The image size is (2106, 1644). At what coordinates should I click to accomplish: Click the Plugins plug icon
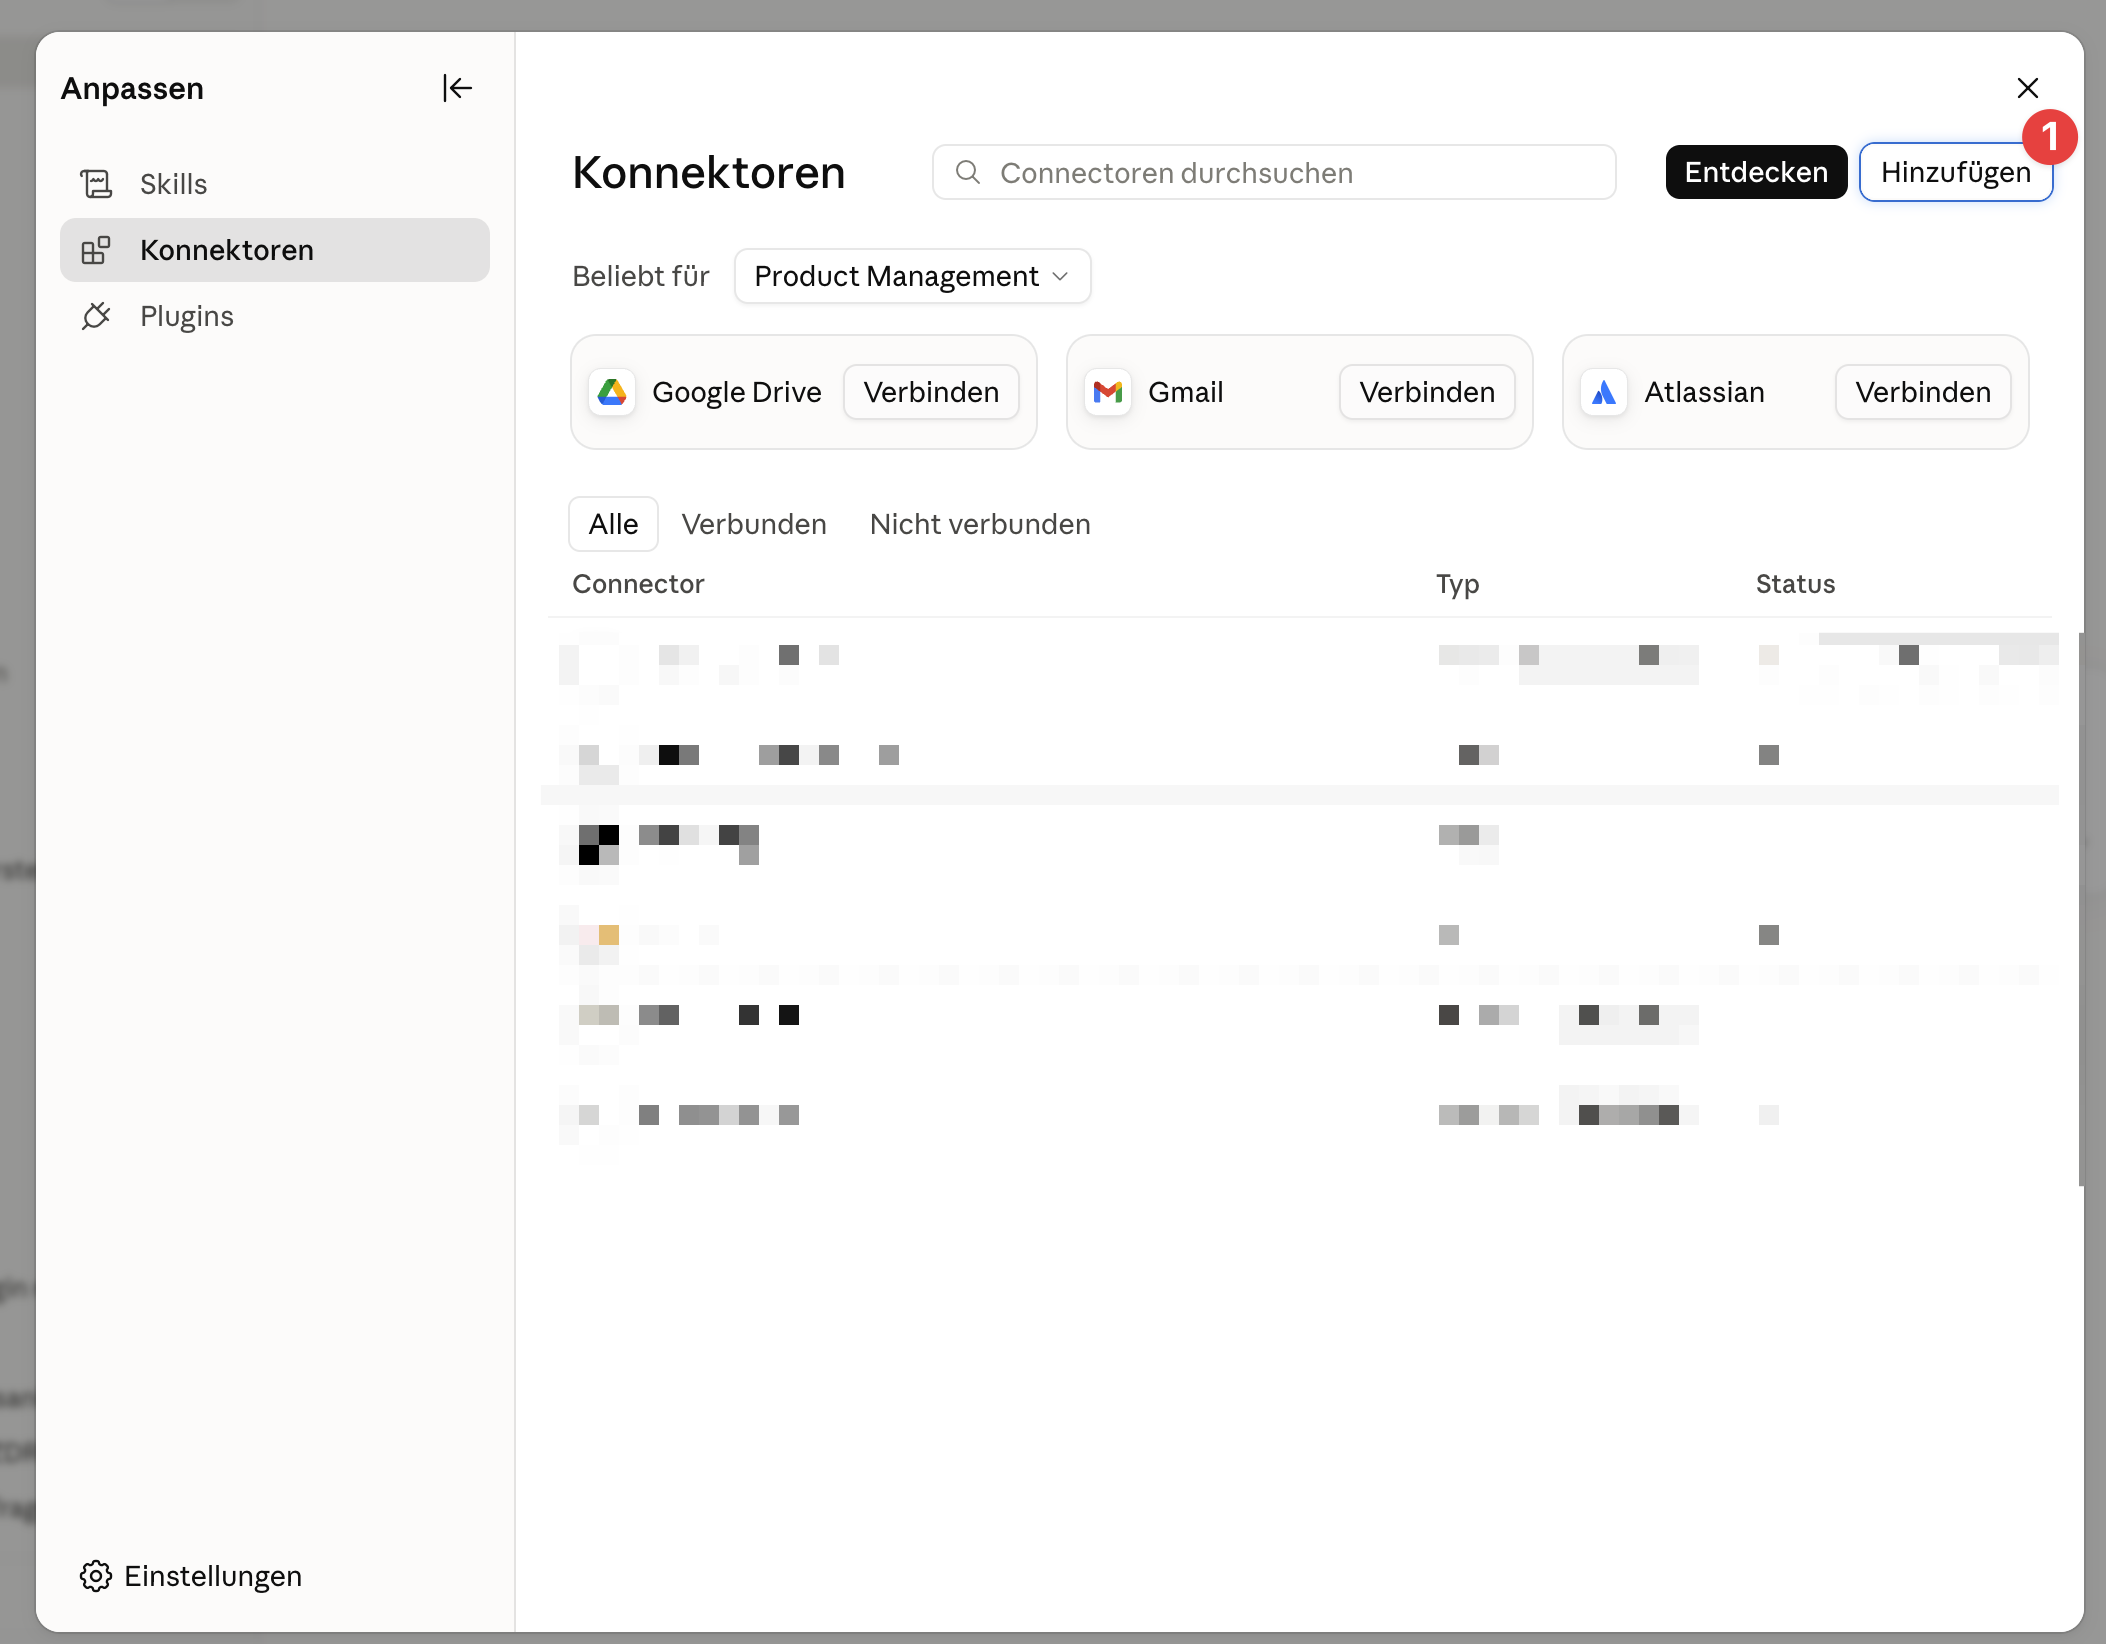(96, 316)
